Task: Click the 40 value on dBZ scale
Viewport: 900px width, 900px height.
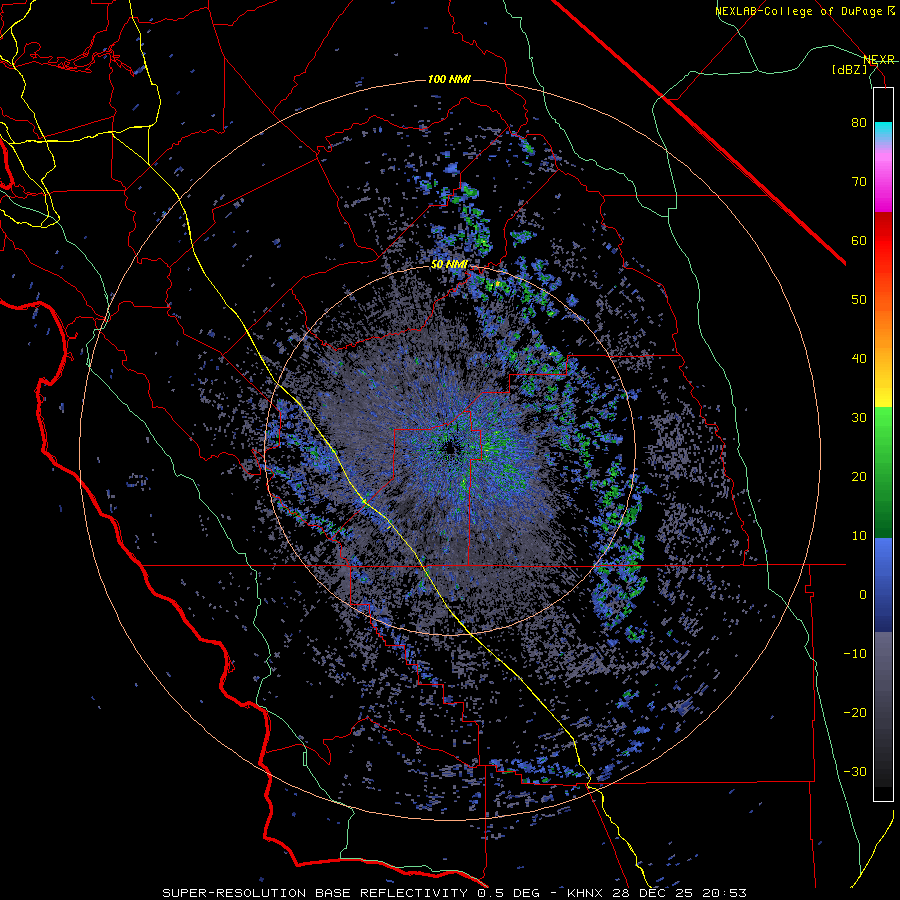Action: tap(859, 359)
